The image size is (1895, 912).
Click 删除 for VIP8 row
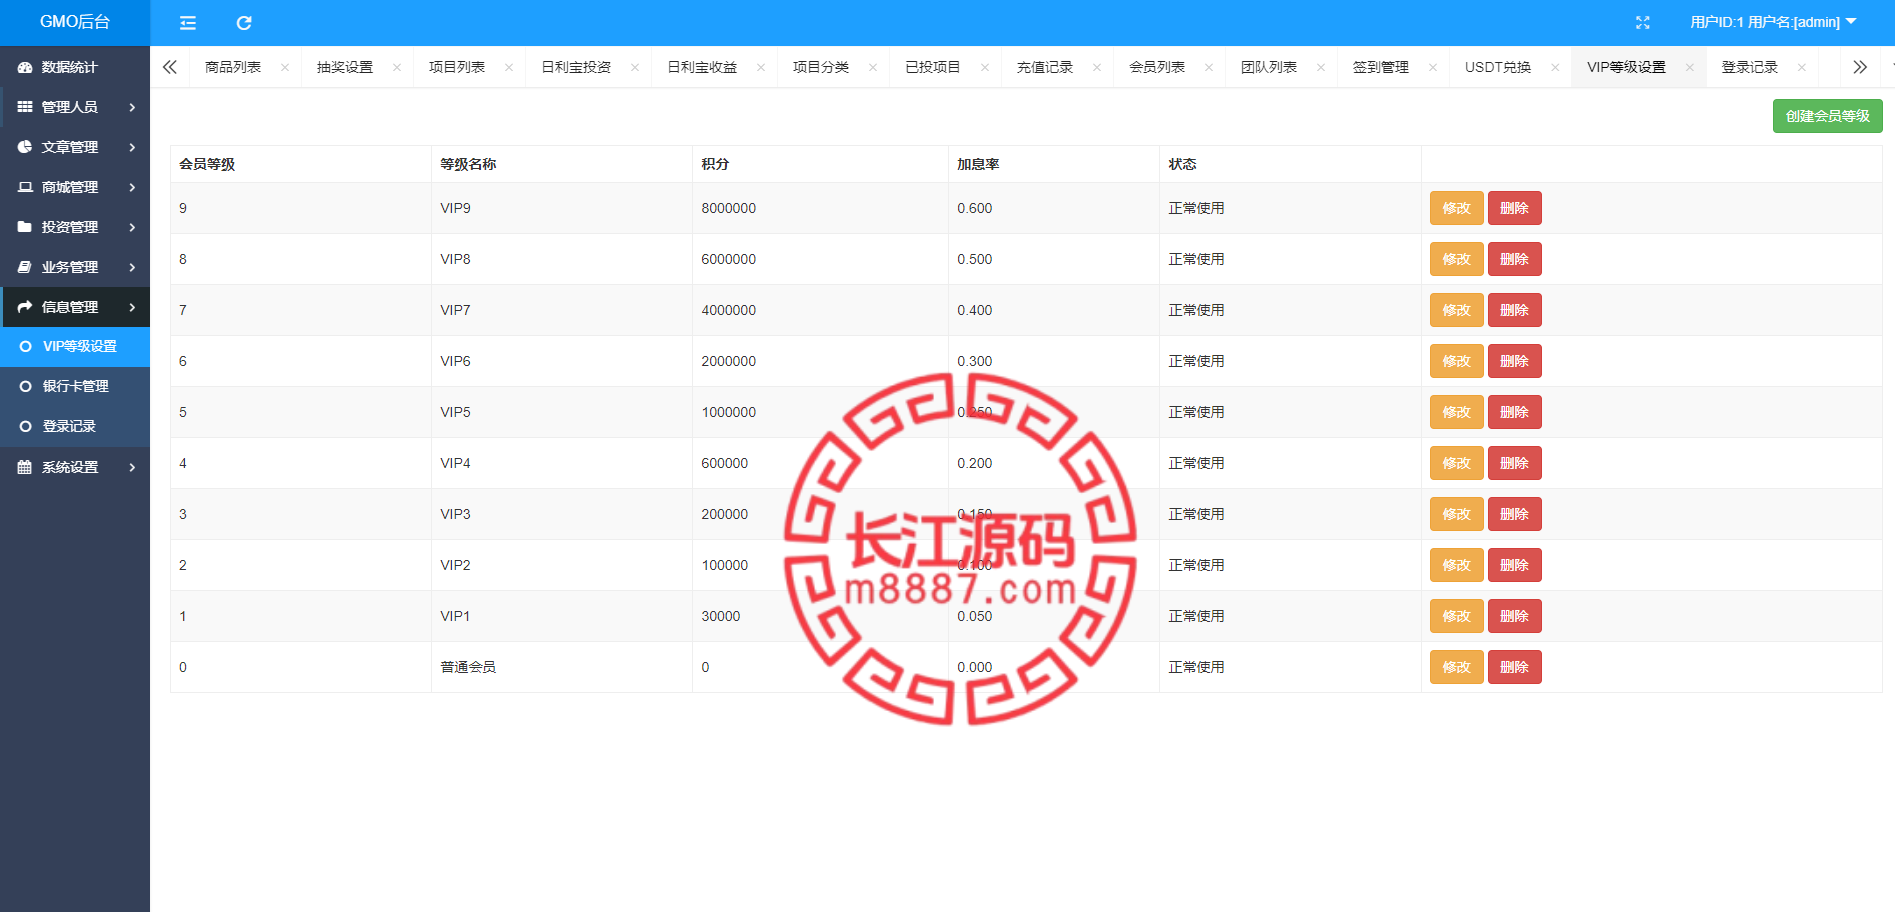coord(1514,259)
